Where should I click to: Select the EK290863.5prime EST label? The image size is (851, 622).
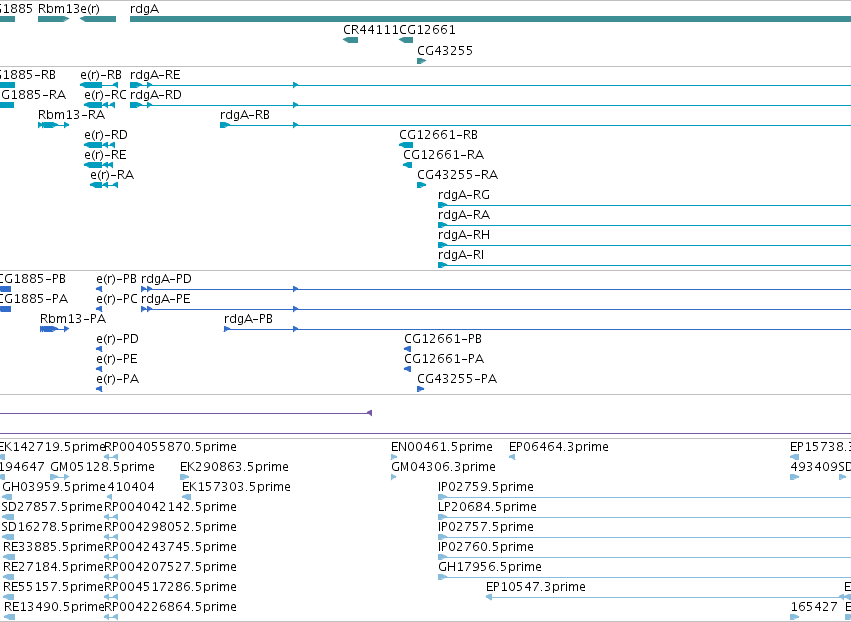234,467
